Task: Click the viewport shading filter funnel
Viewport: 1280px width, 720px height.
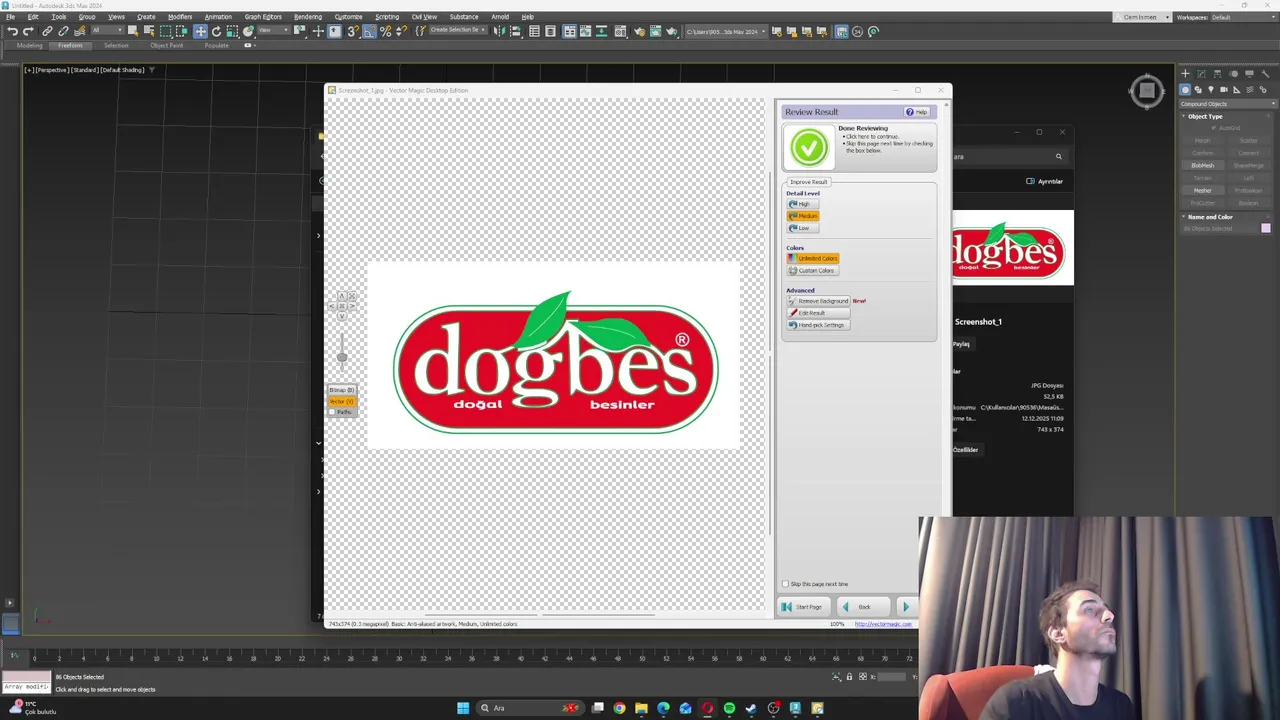Action: (x=152, y=70)
